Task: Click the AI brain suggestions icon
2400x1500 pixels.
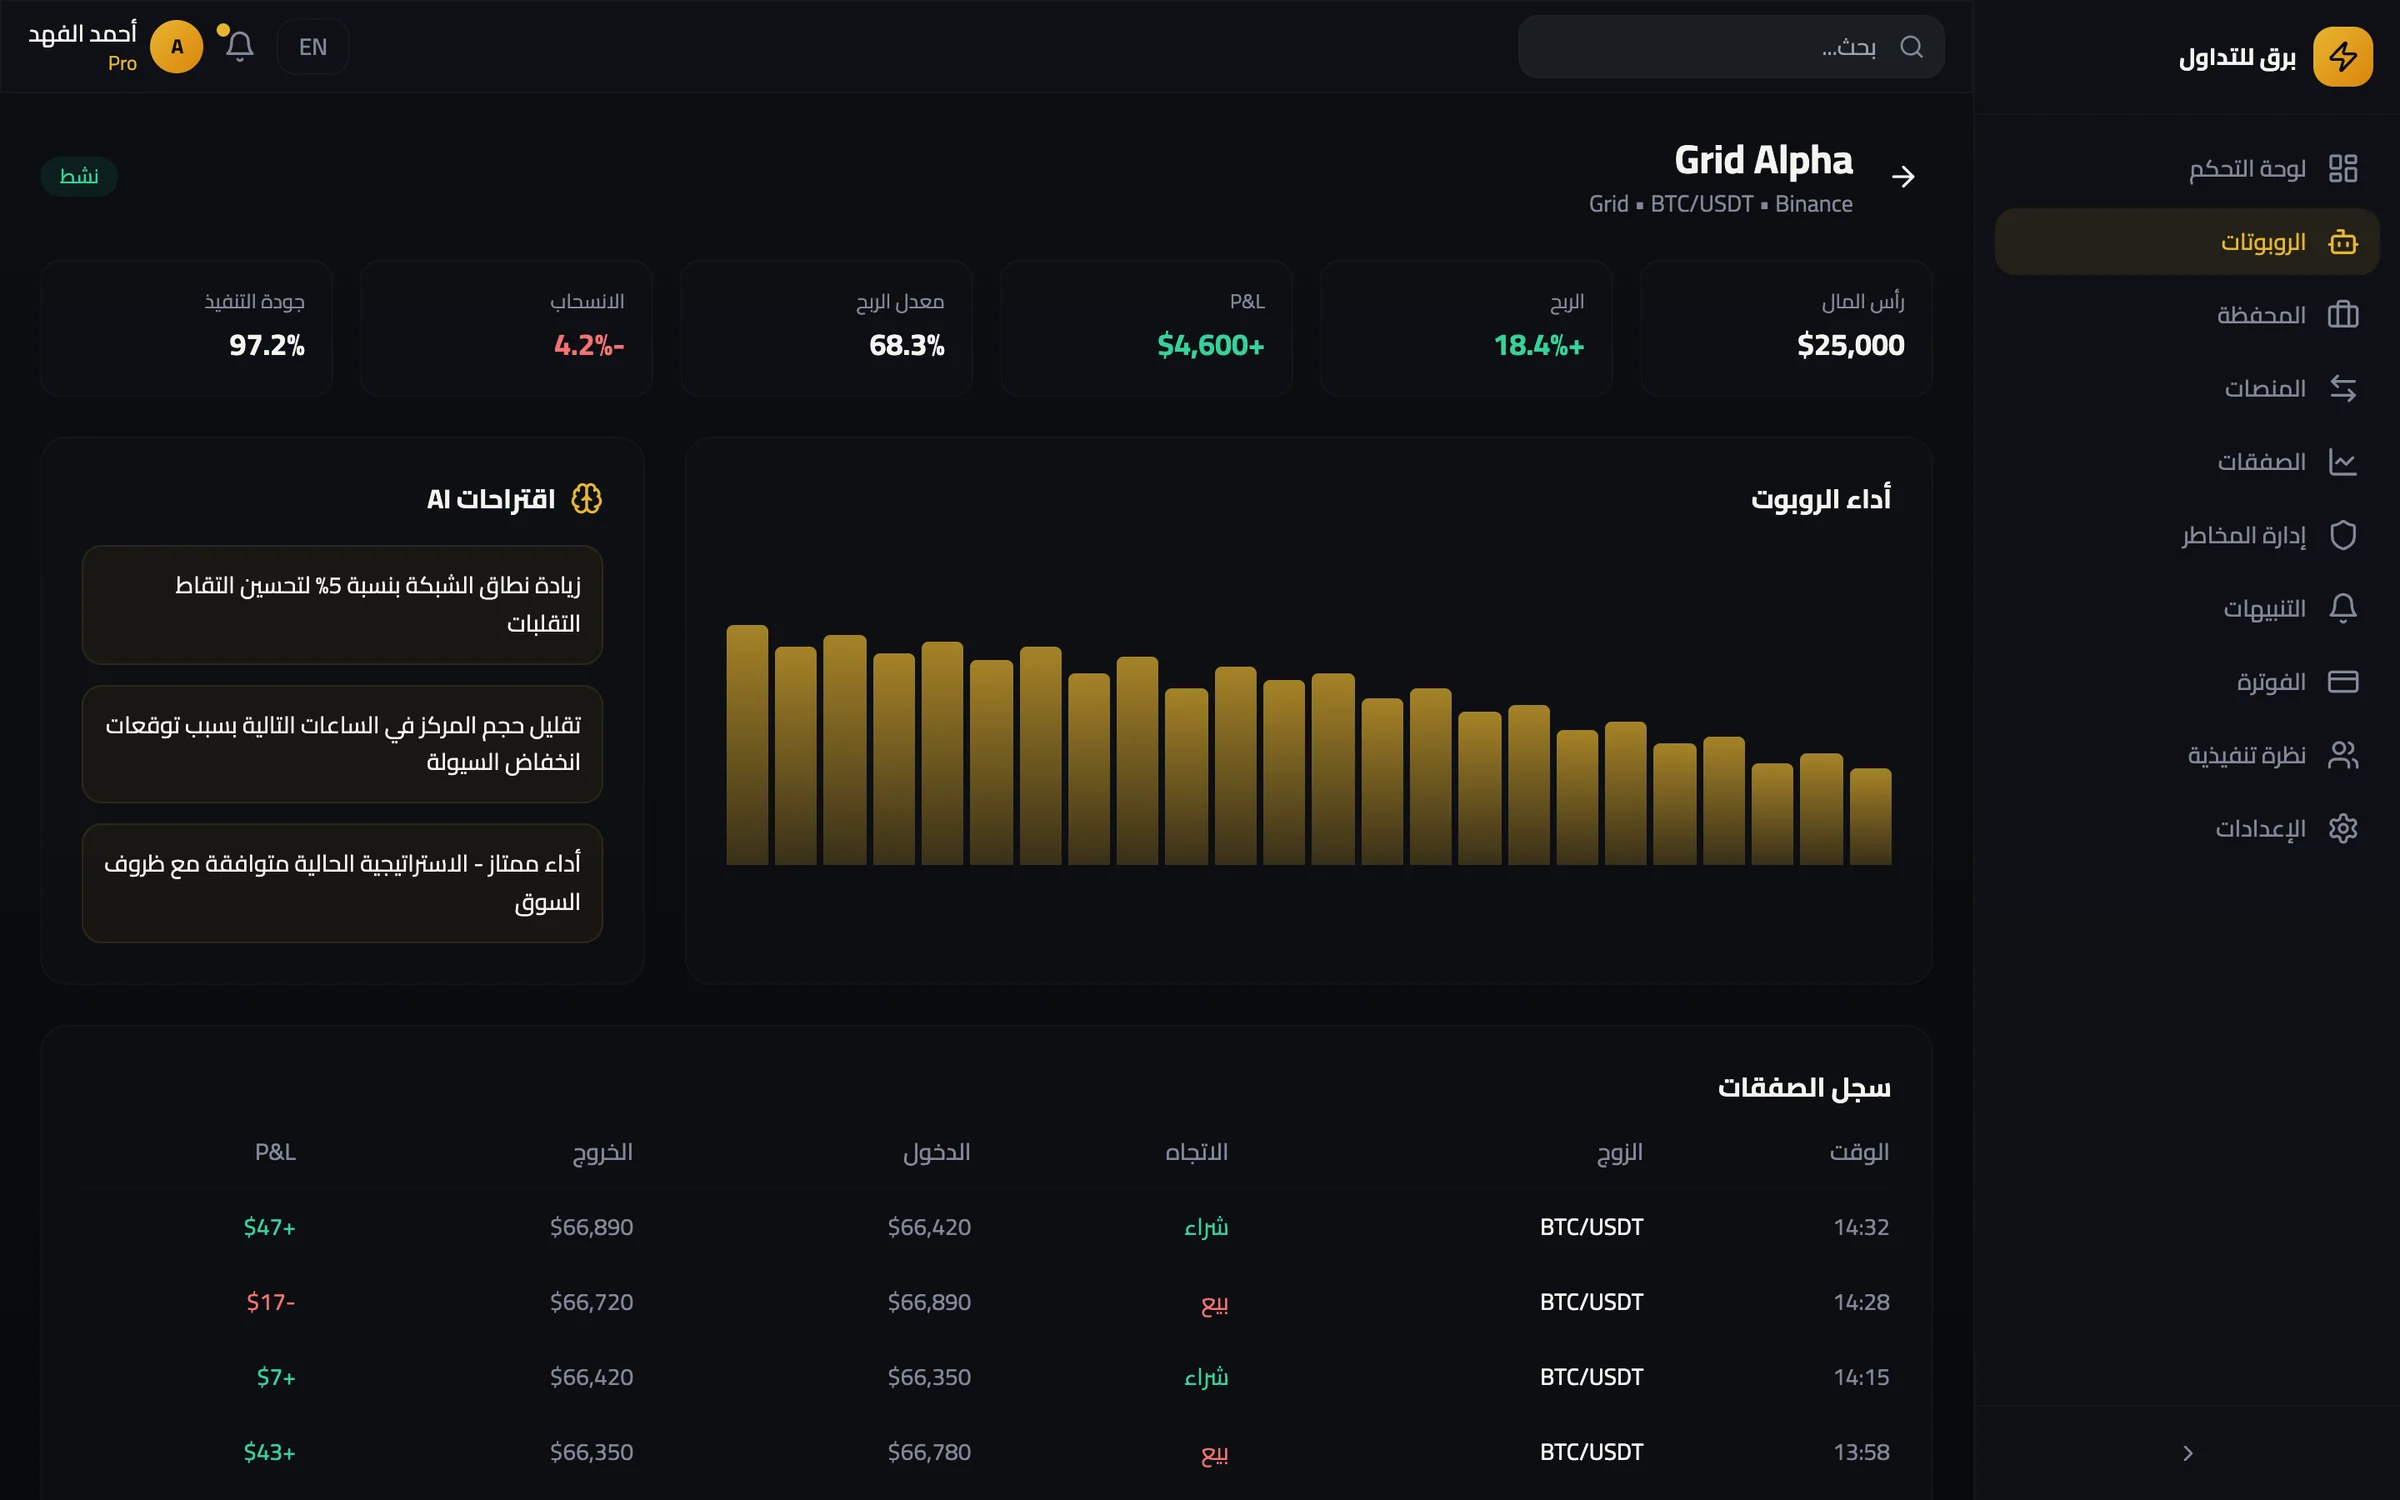Action: coord(587,499)
